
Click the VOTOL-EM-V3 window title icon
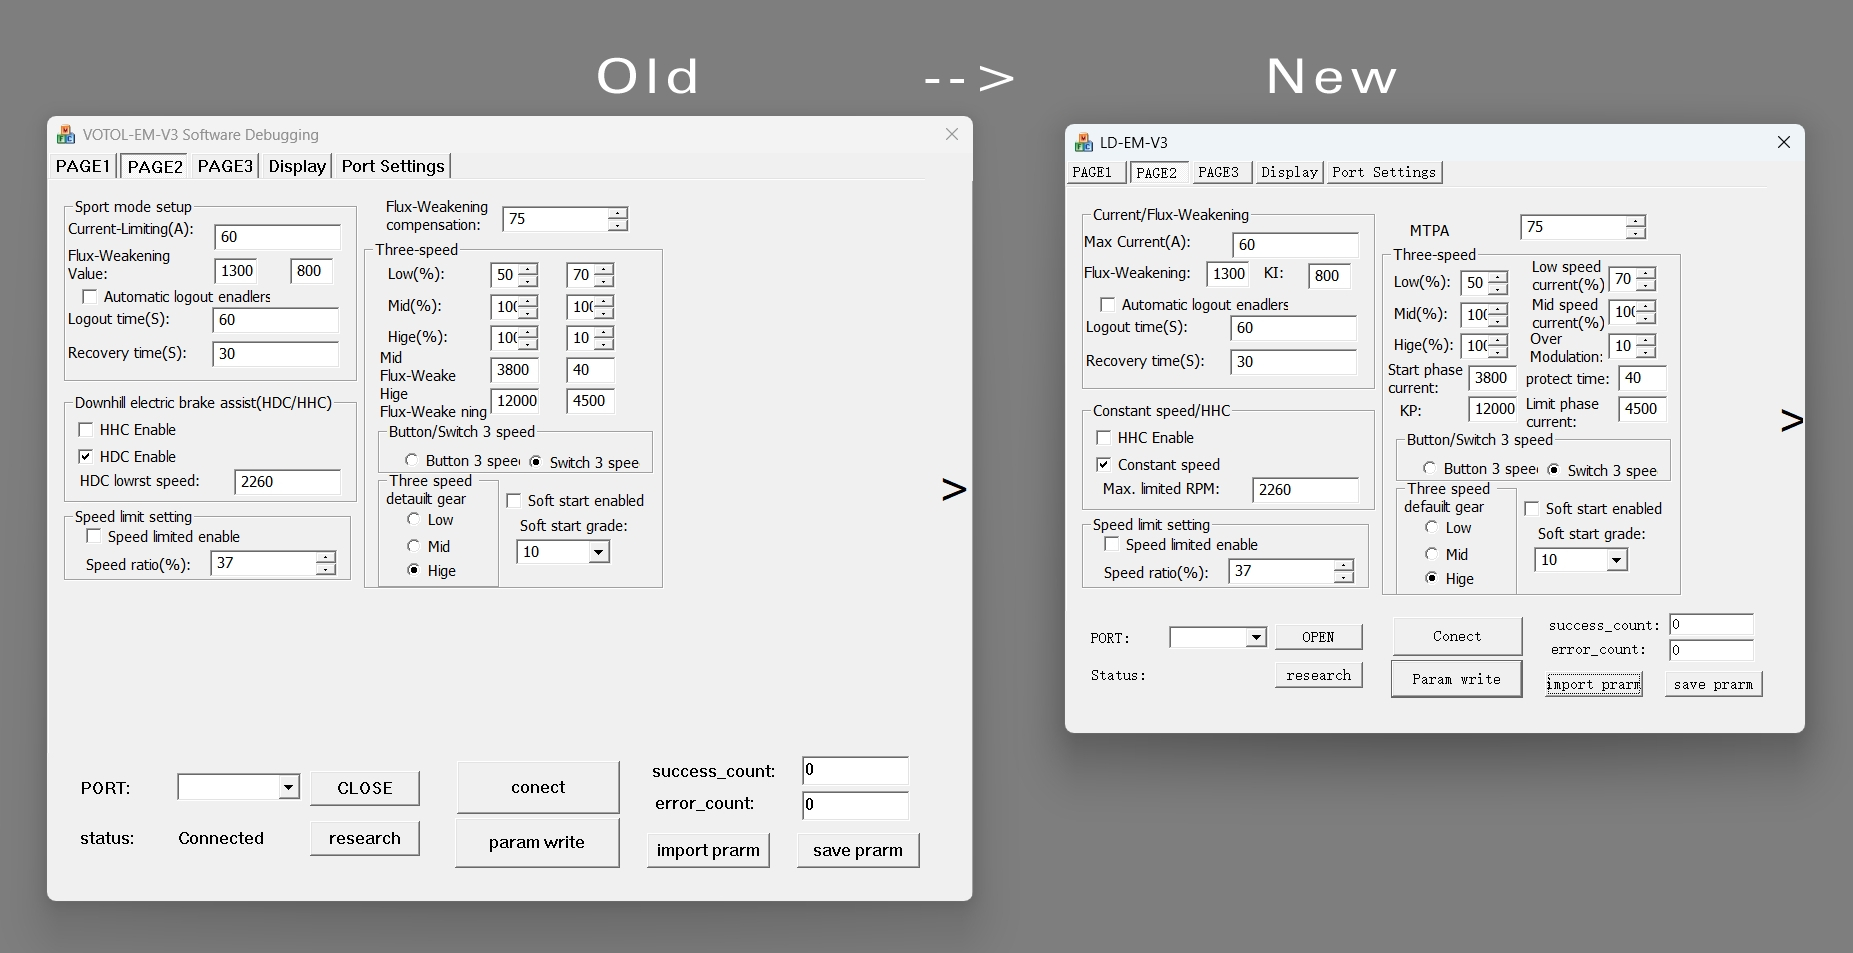pos(66,134)
